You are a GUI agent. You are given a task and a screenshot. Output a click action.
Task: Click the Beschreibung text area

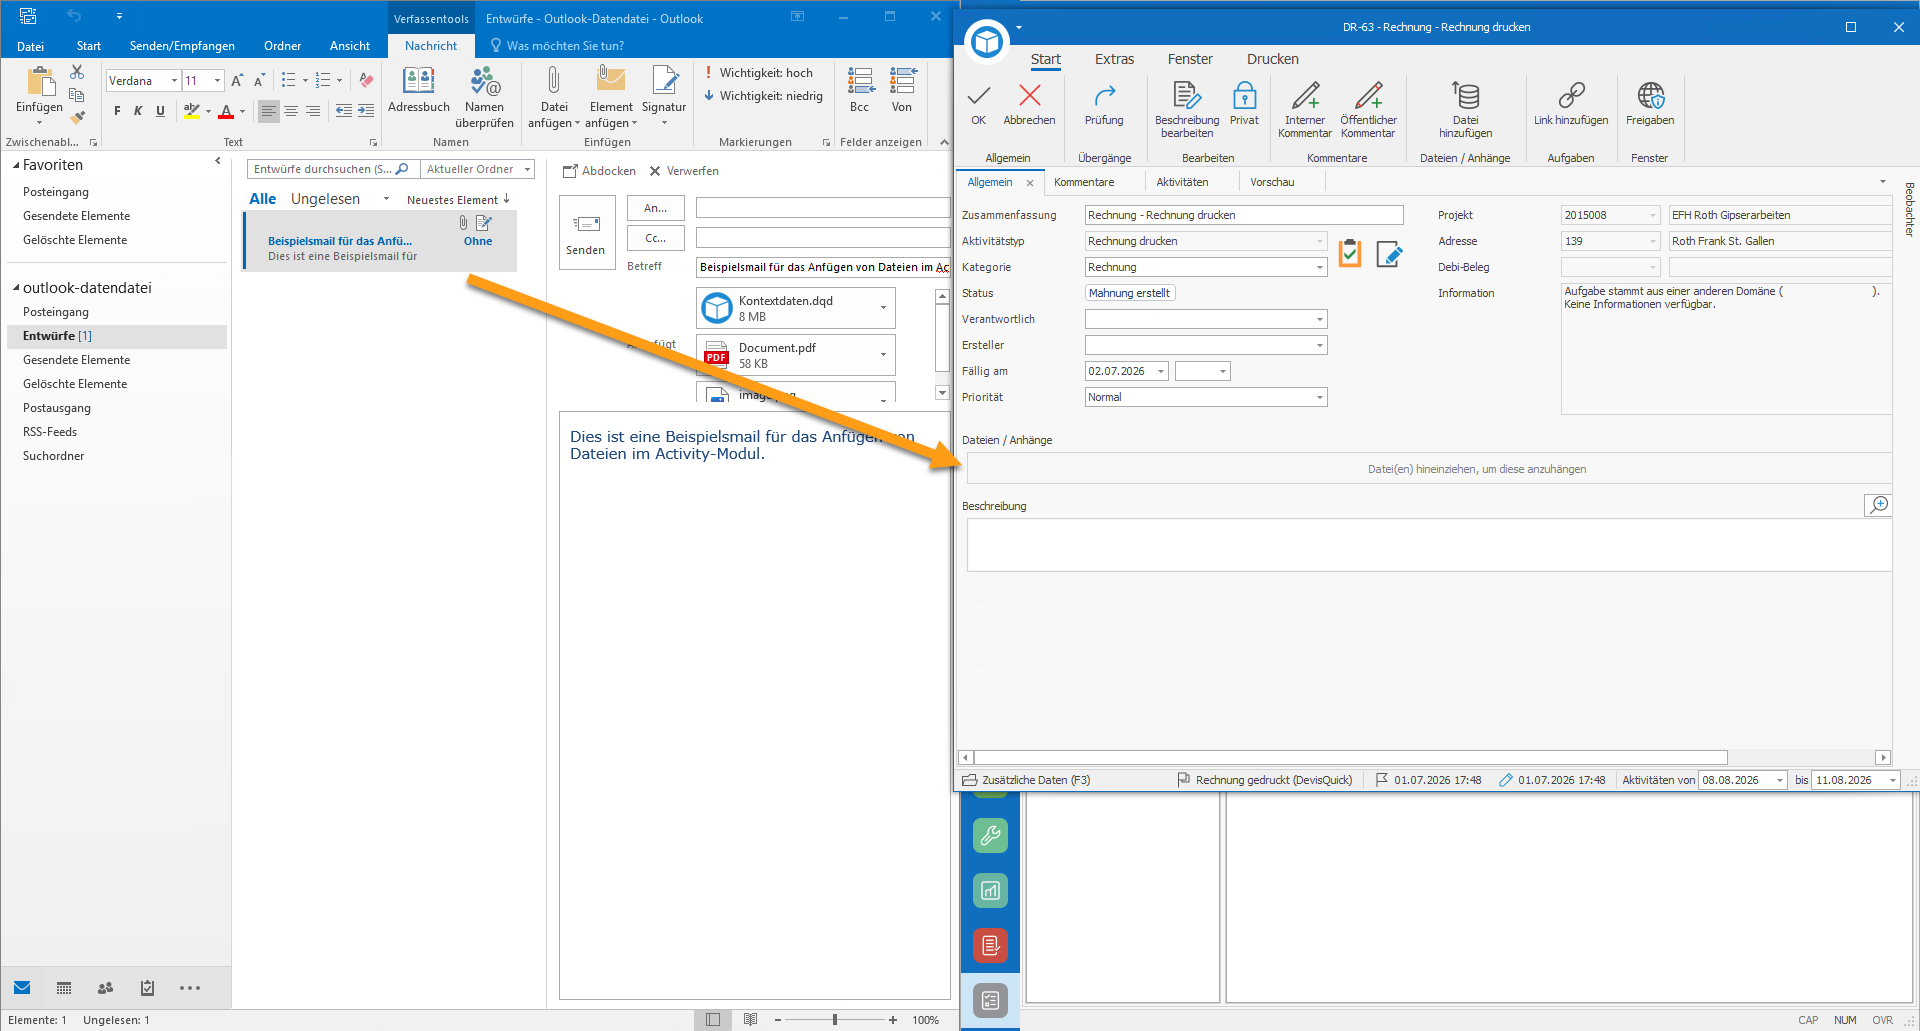(1429, 545)
